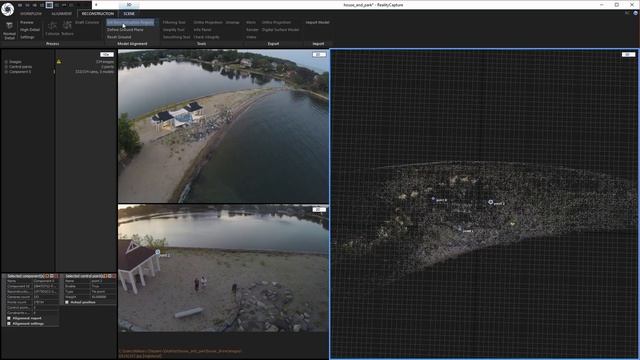Open view-type selector on bottom gazebo photo

[319, 209]
